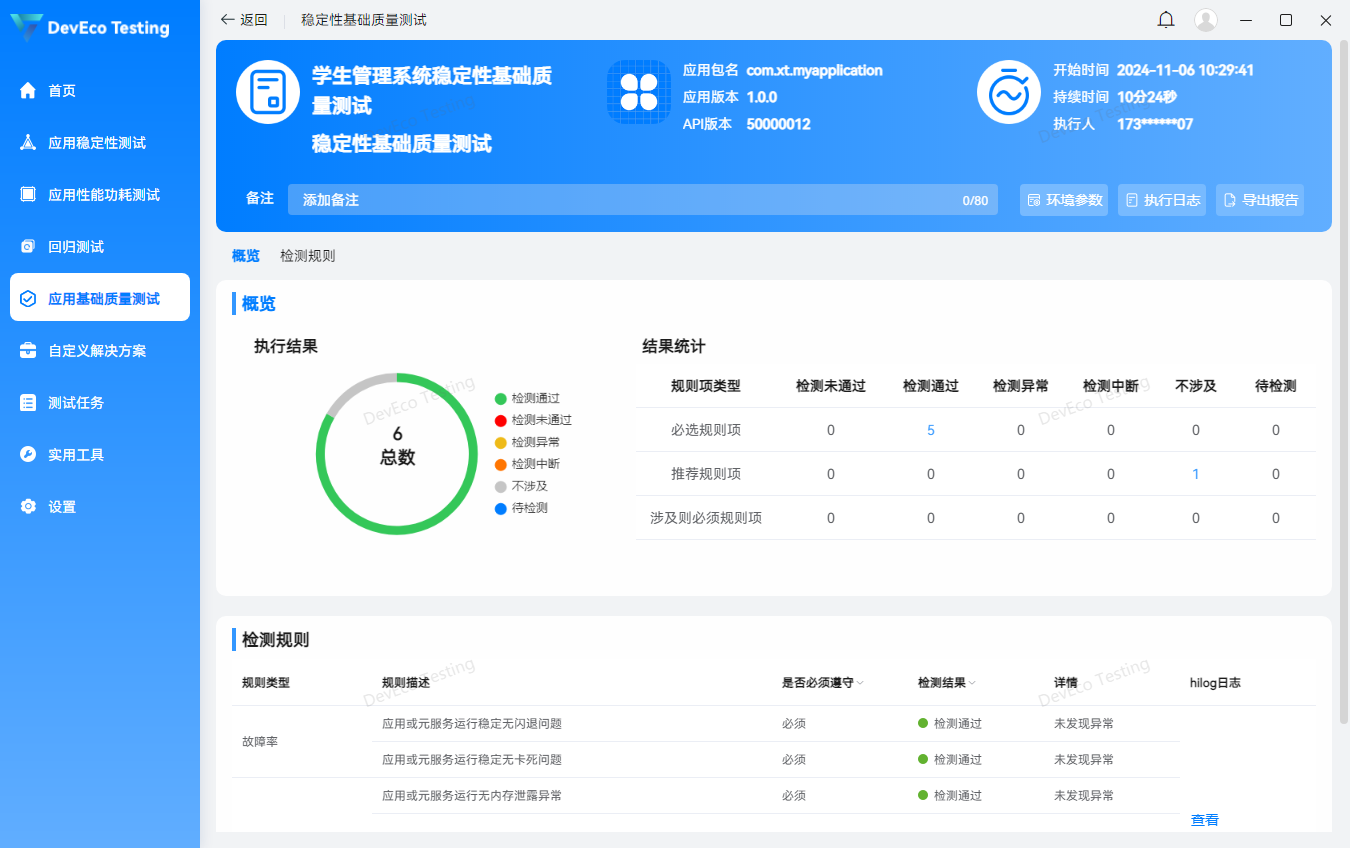The image size is (1350, 848).
Task: Click the DevEco Testing logo
Action: pyautogui.click(x=91, y=28)
